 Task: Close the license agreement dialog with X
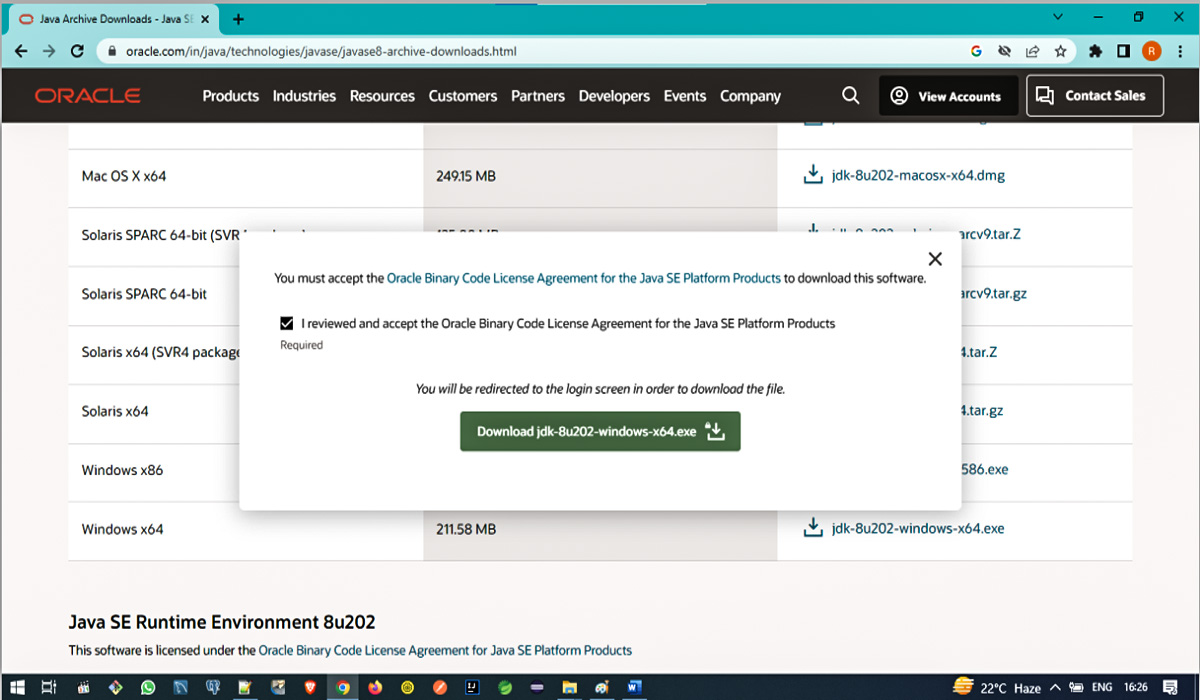[x=935, y=259]
